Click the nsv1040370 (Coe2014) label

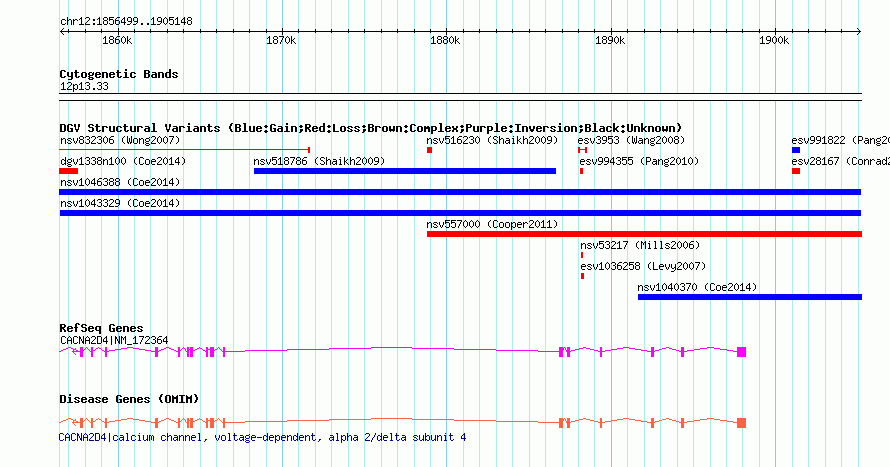point(697,287)
